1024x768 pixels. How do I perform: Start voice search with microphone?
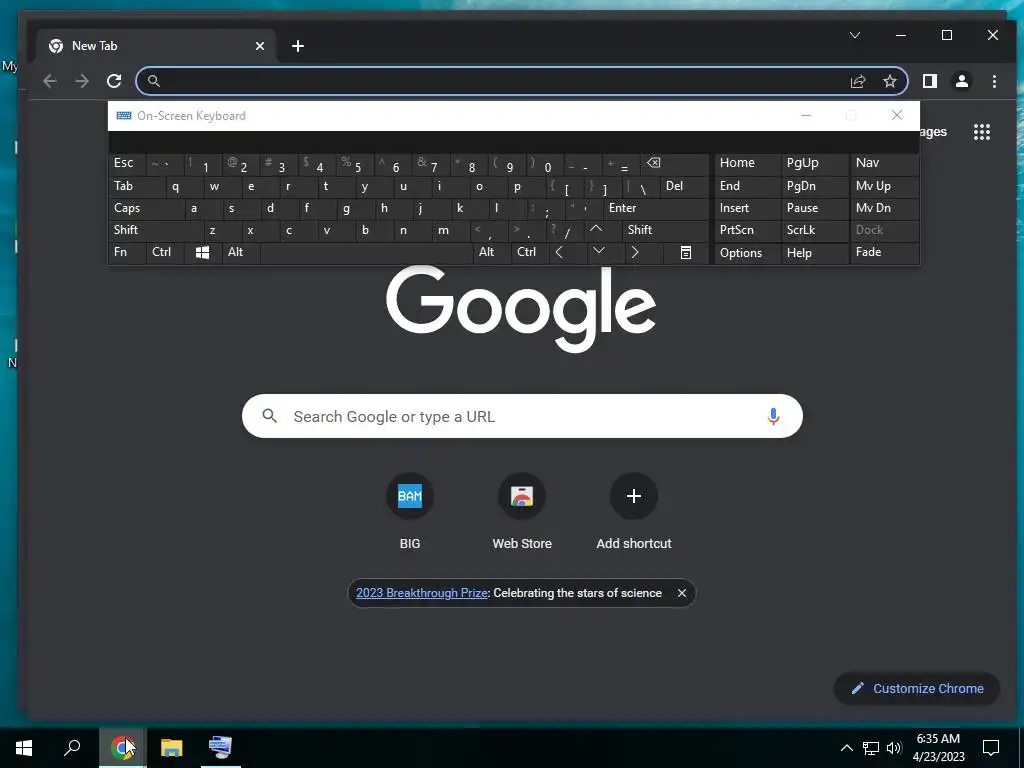click(773, 416)
